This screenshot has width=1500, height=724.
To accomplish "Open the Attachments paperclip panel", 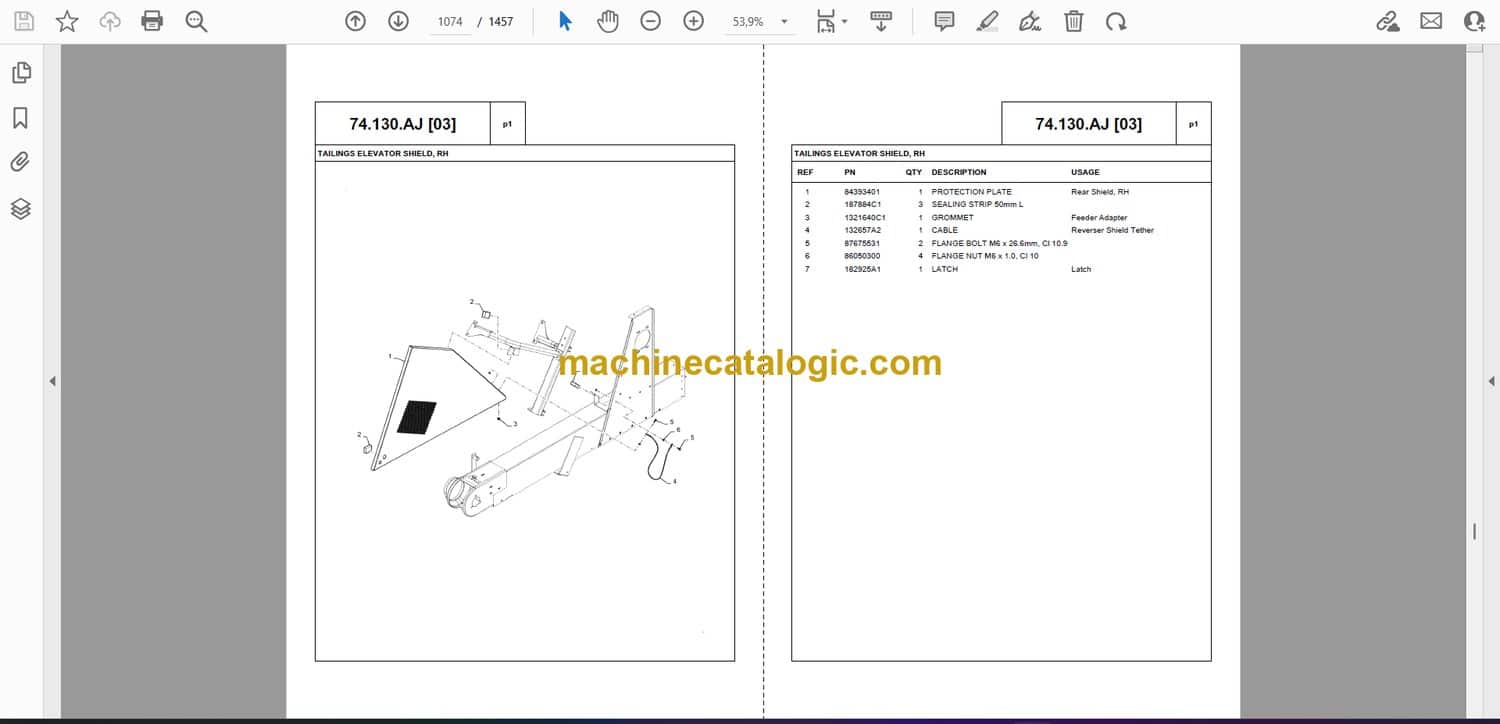I will pos(21,162).
